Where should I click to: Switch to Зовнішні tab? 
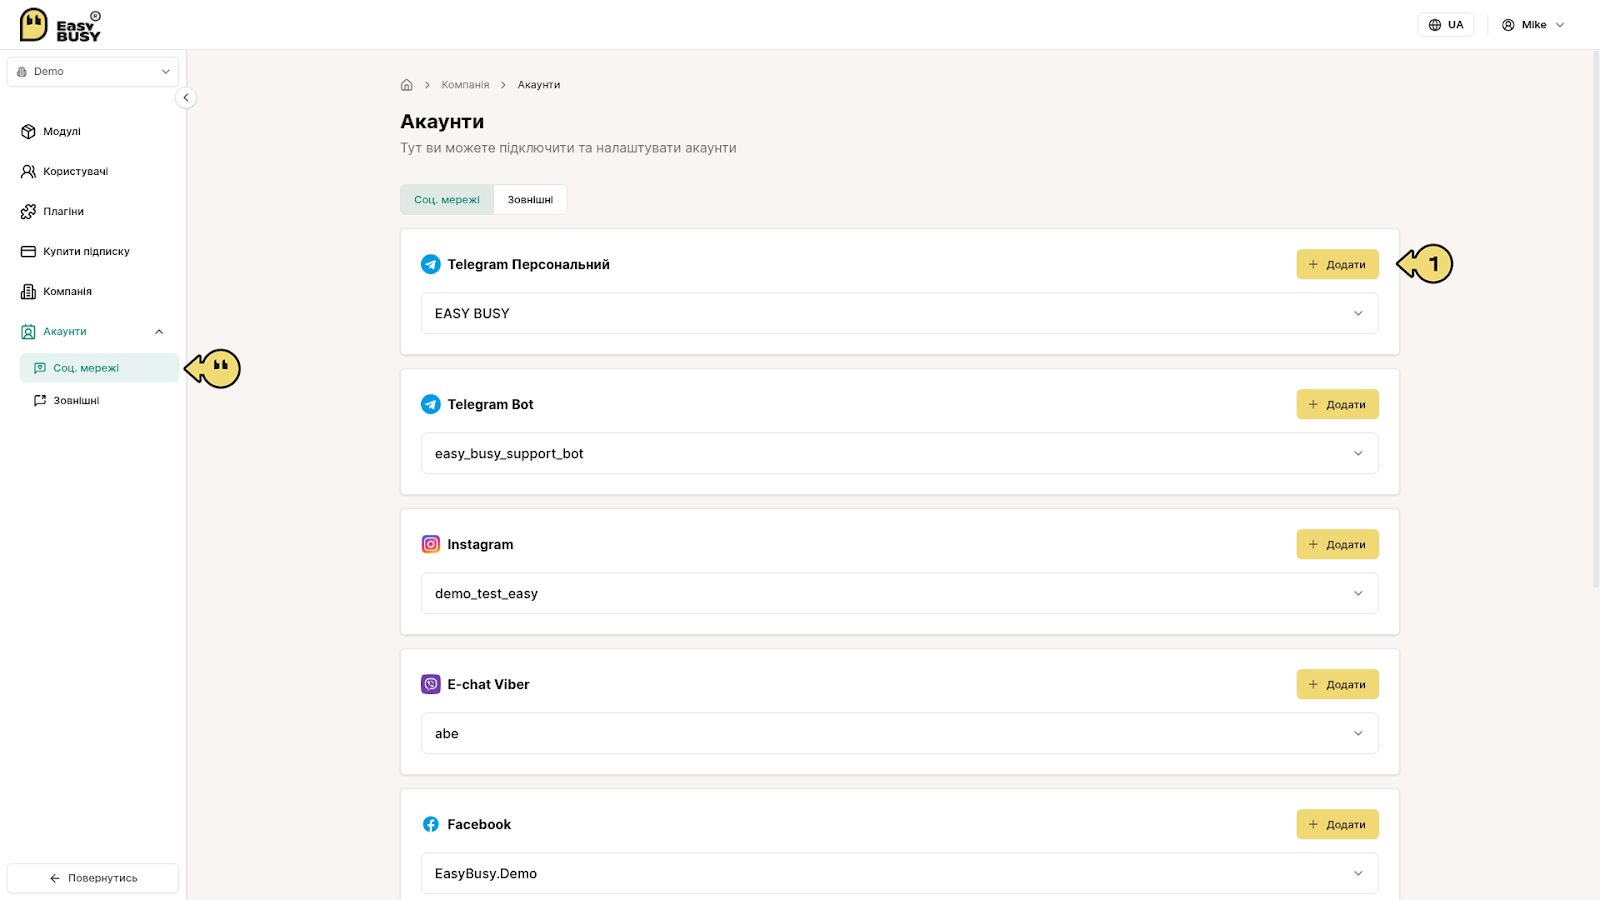pos(530,200)
